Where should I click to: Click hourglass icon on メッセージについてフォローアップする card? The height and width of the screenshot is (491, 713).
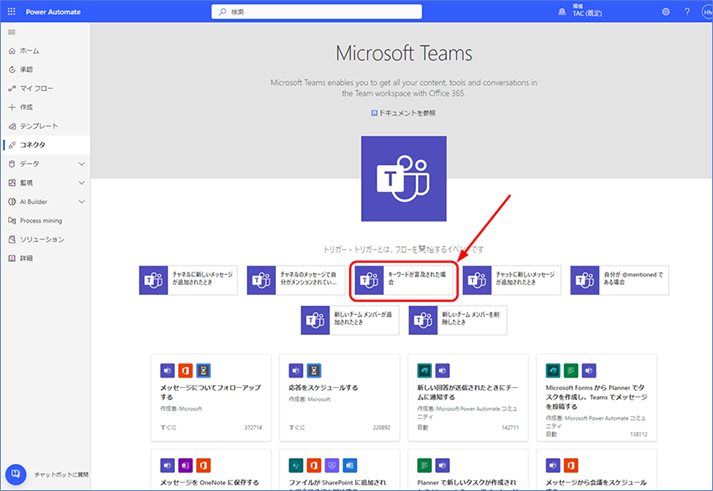coord(203,371)
